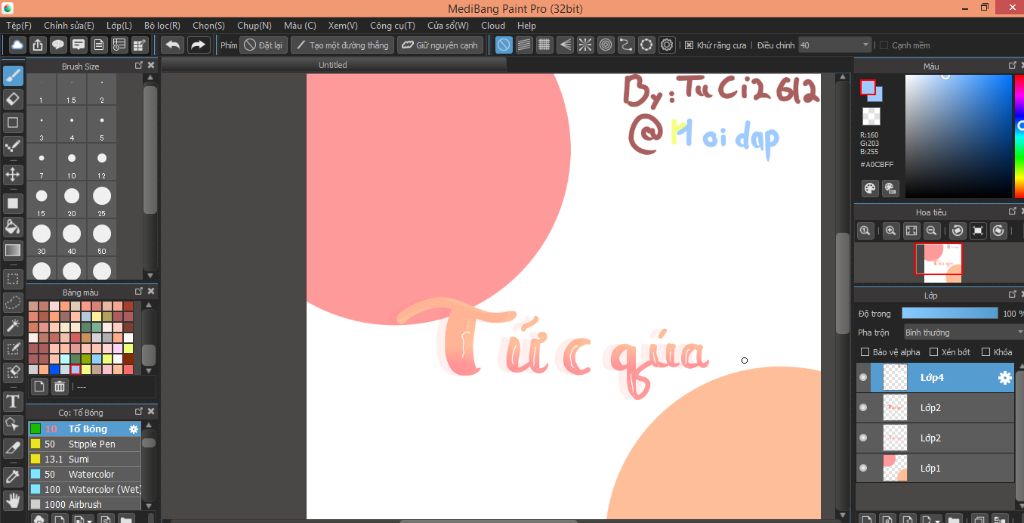The height and width of the screenshot is (523, 1024).
Task: Delete selected palette color with trash icon
Action: point(59,387)
